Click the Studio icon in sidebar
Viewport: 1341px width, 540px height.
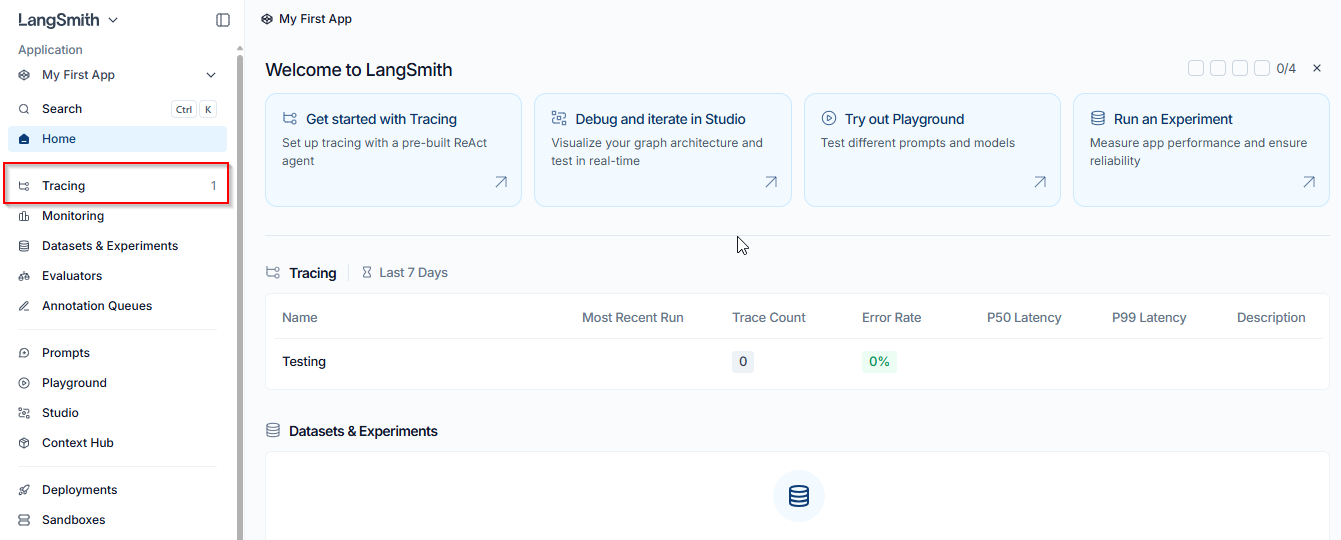tap(24, 413)
